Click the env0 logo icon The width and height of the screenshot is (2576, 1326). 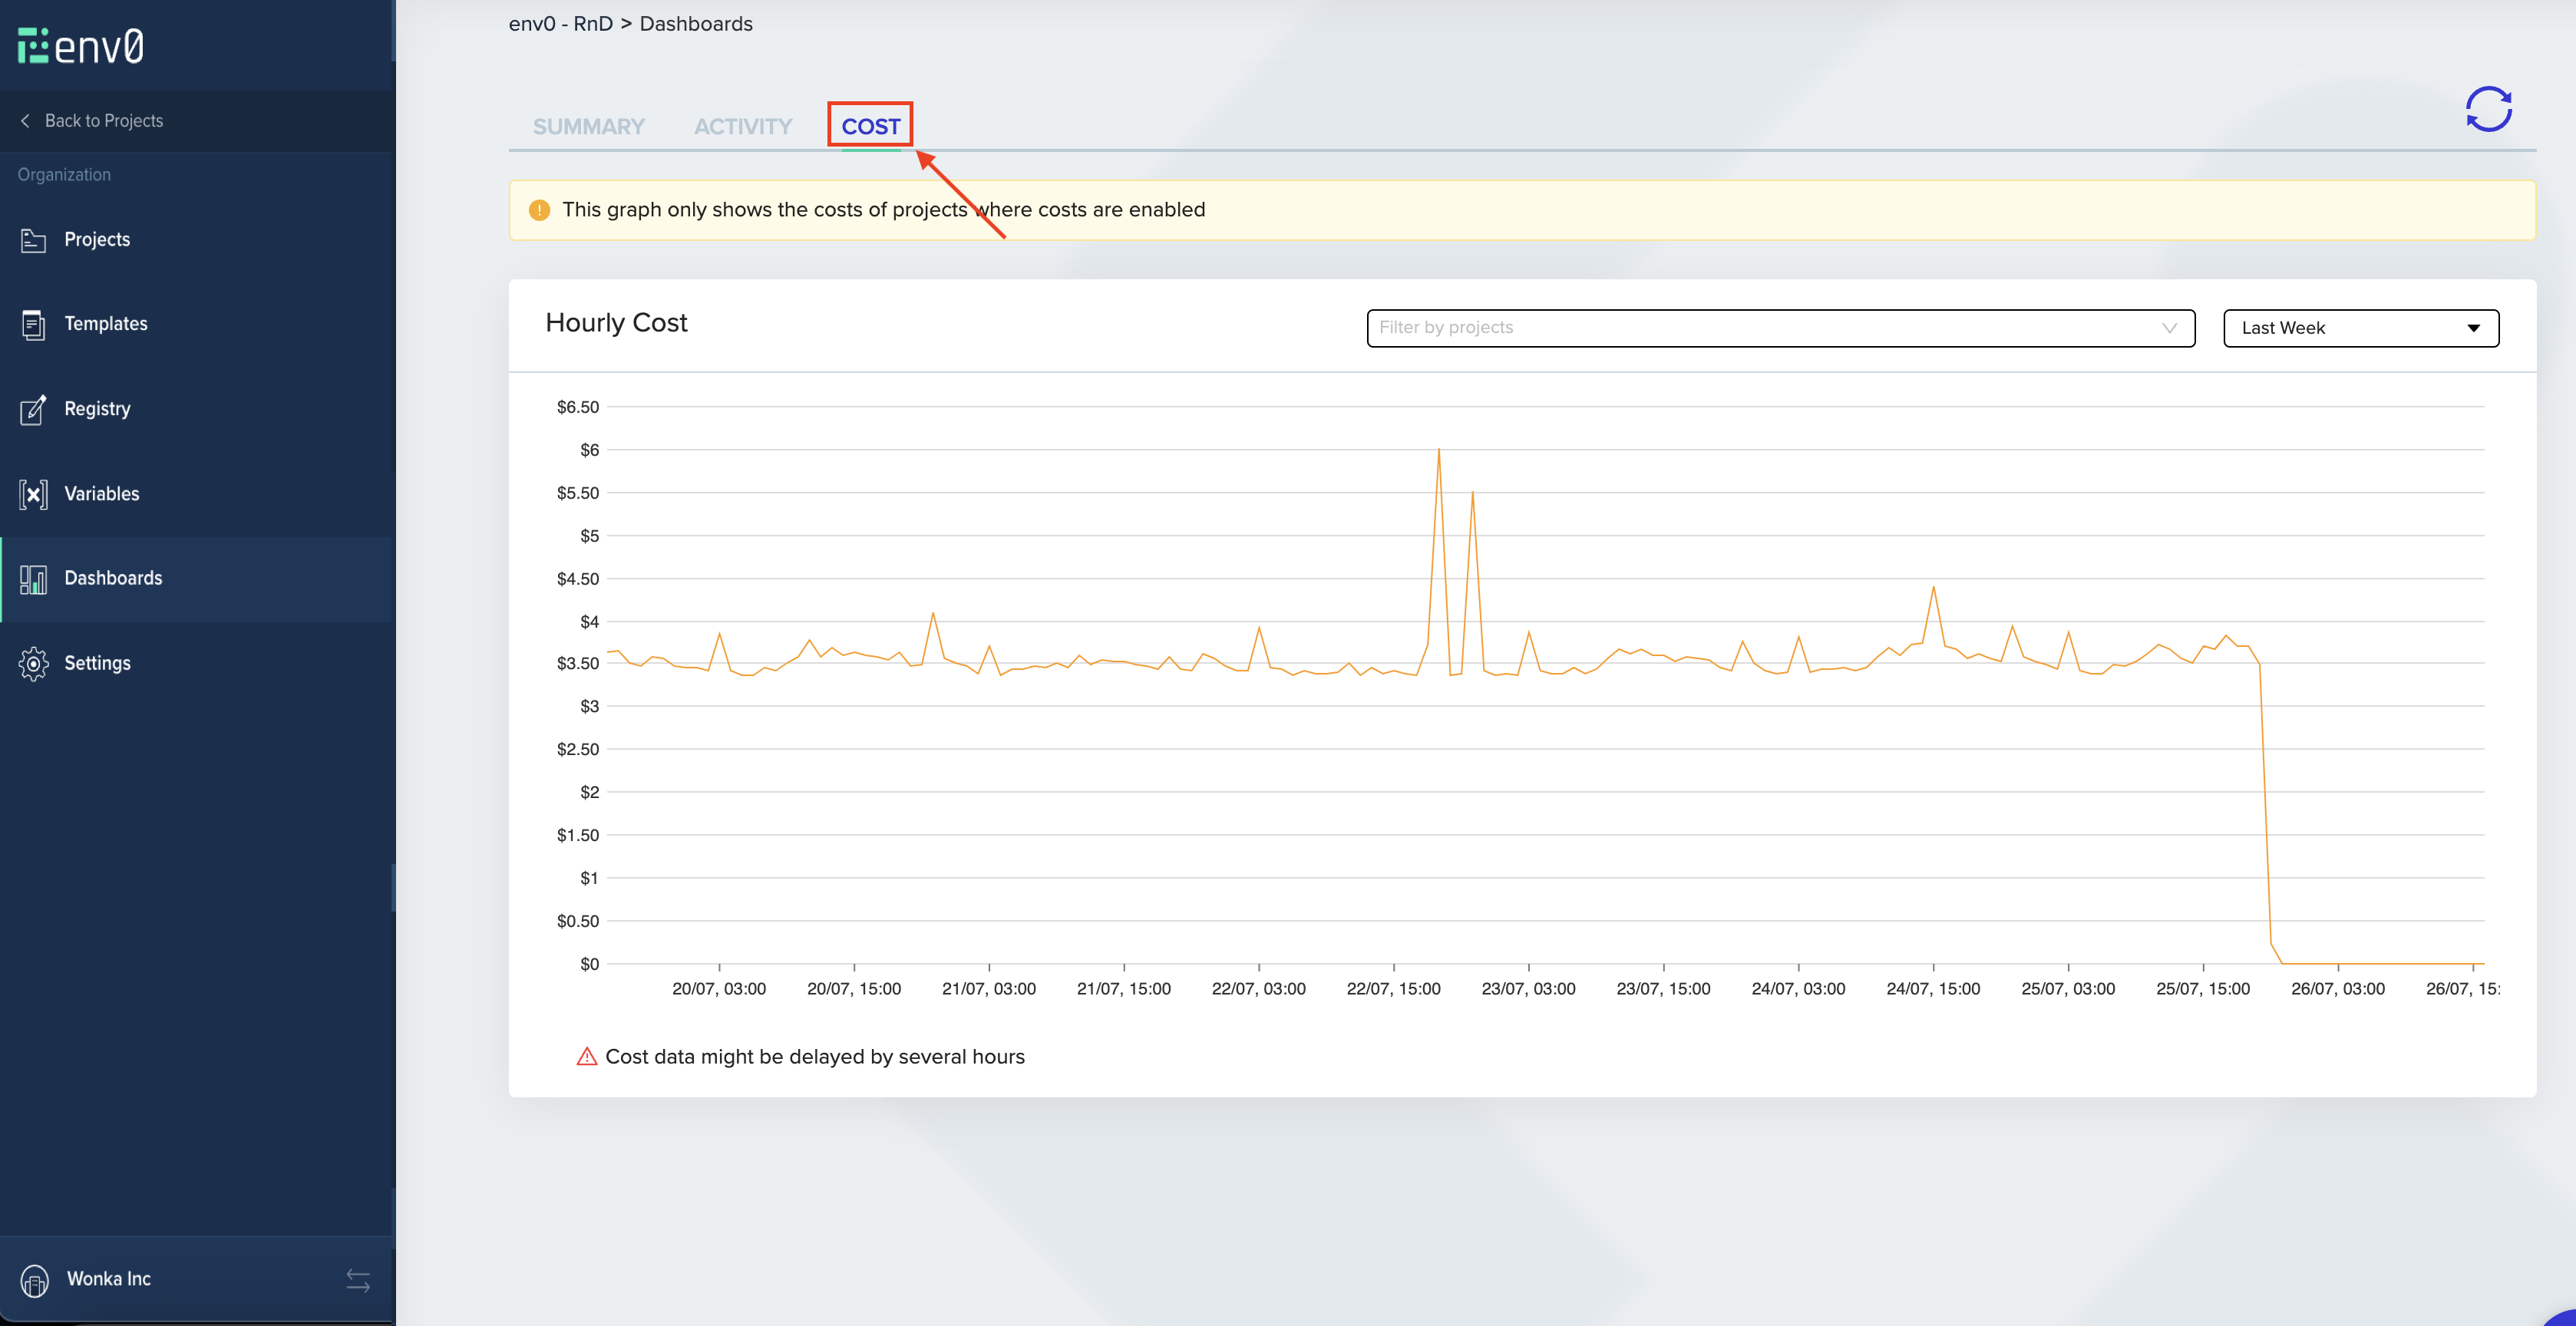tap(33, 46)
